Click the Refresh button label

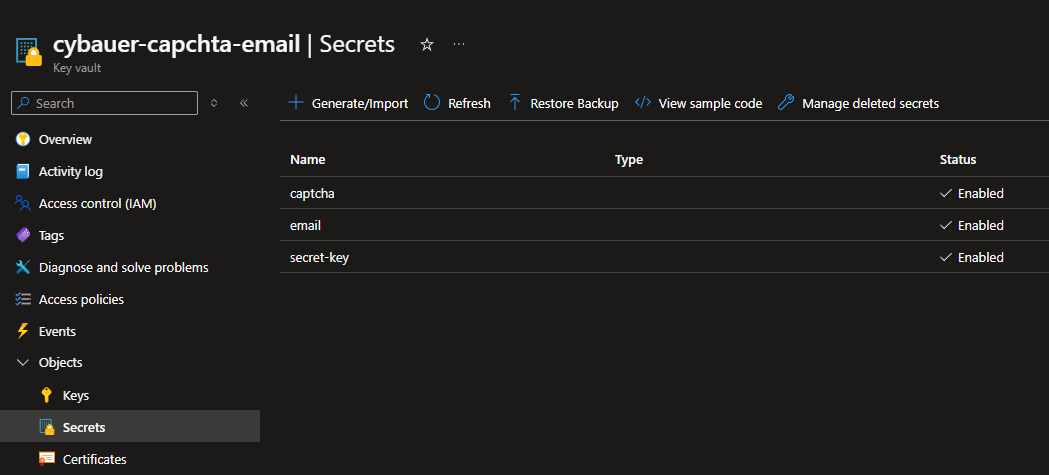tap(469, 104)
